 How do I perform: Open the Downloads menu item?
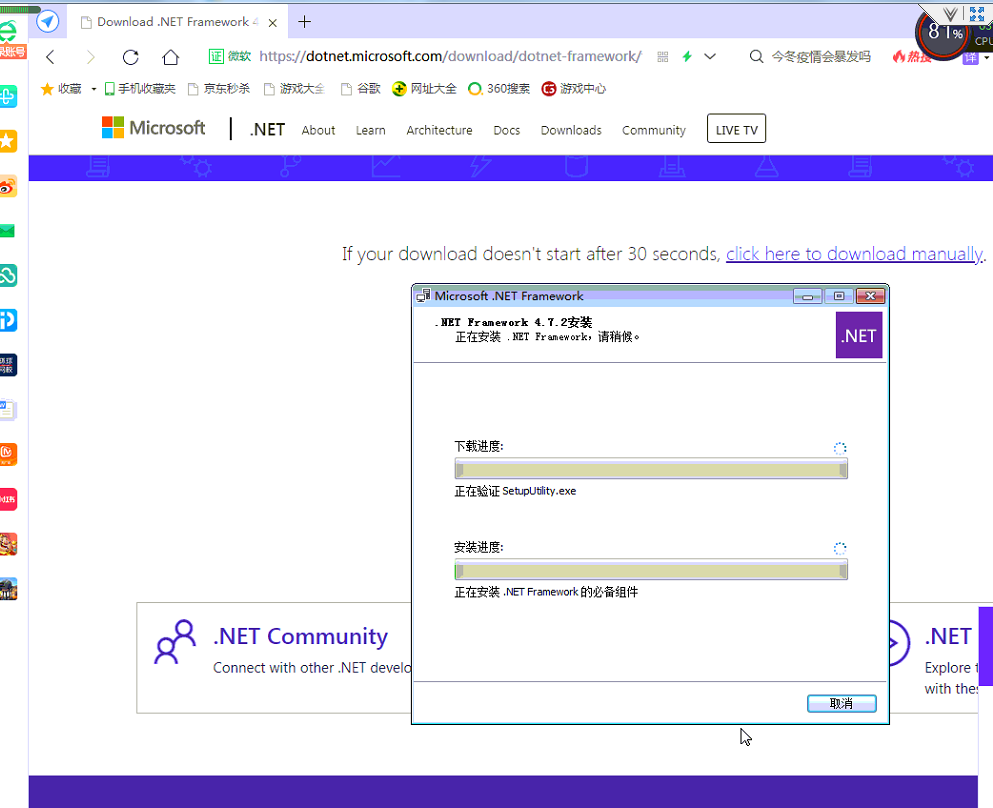coord(571,130)
